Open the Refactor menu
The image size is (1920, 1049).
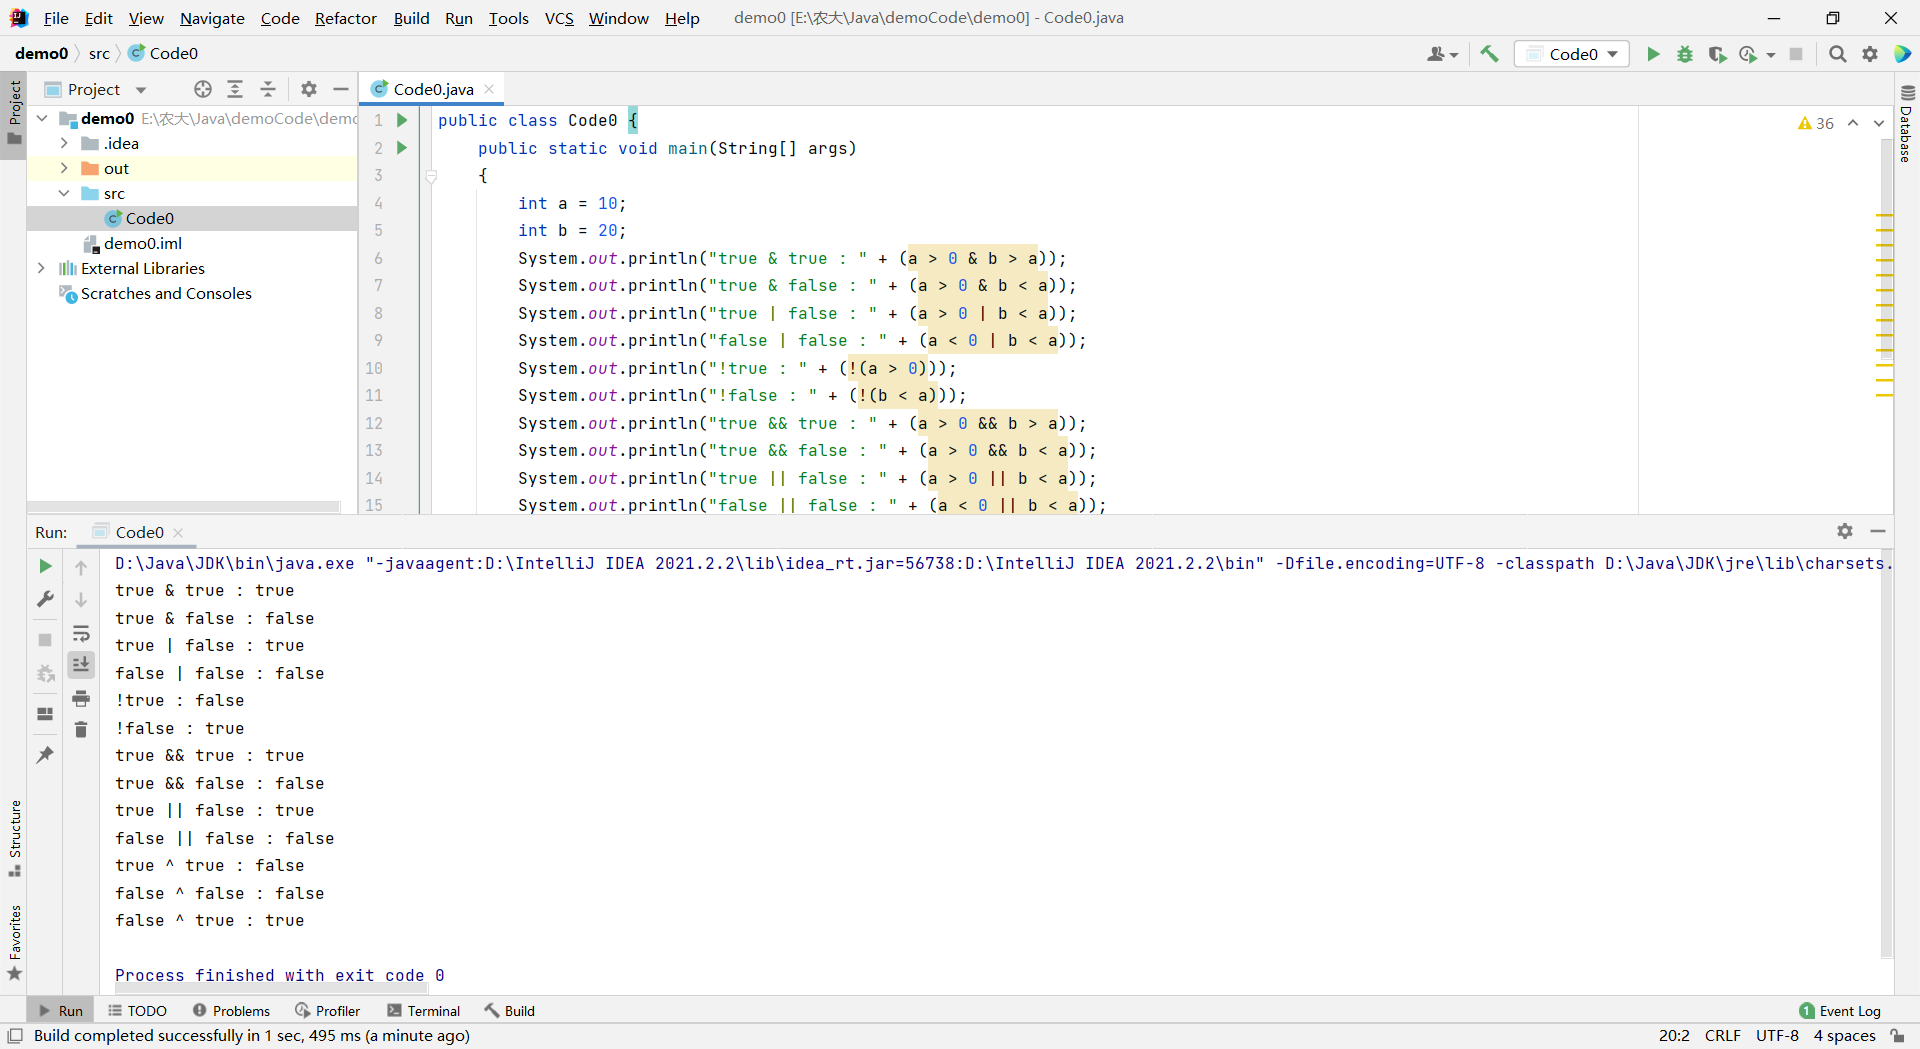[x=345, y=18]
